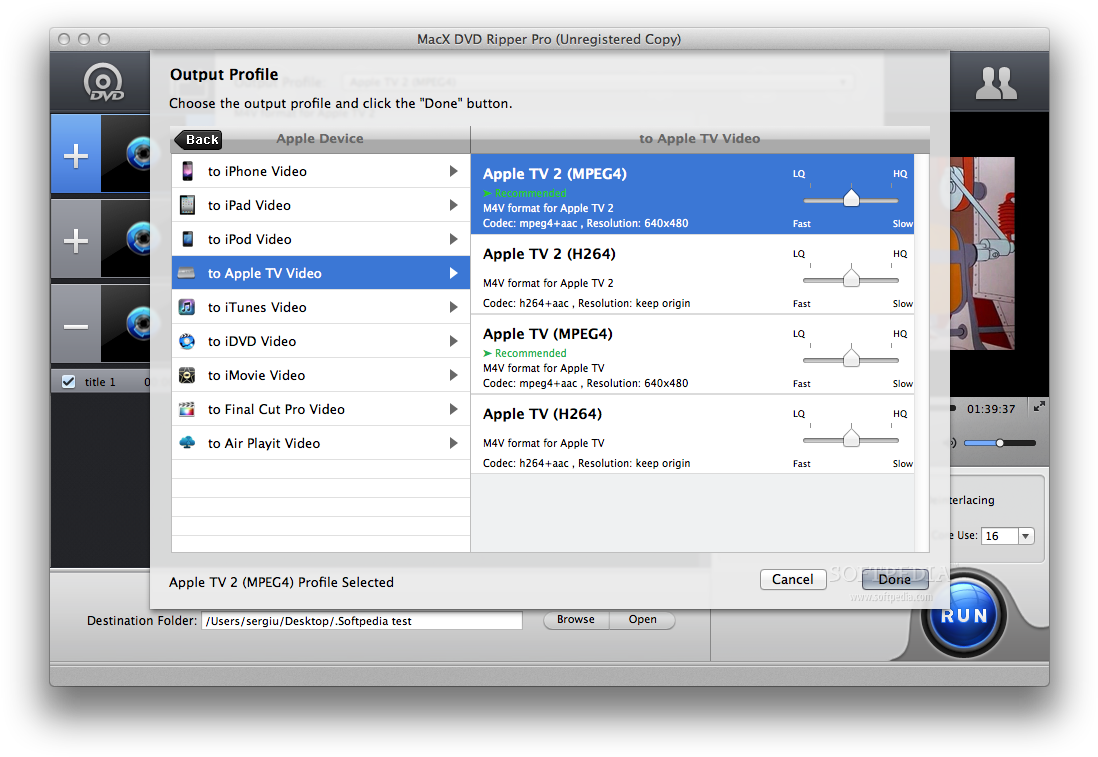Click the top blue plus add button
This screenshot has width=1098, height=757.
click(x=76, y=155)
